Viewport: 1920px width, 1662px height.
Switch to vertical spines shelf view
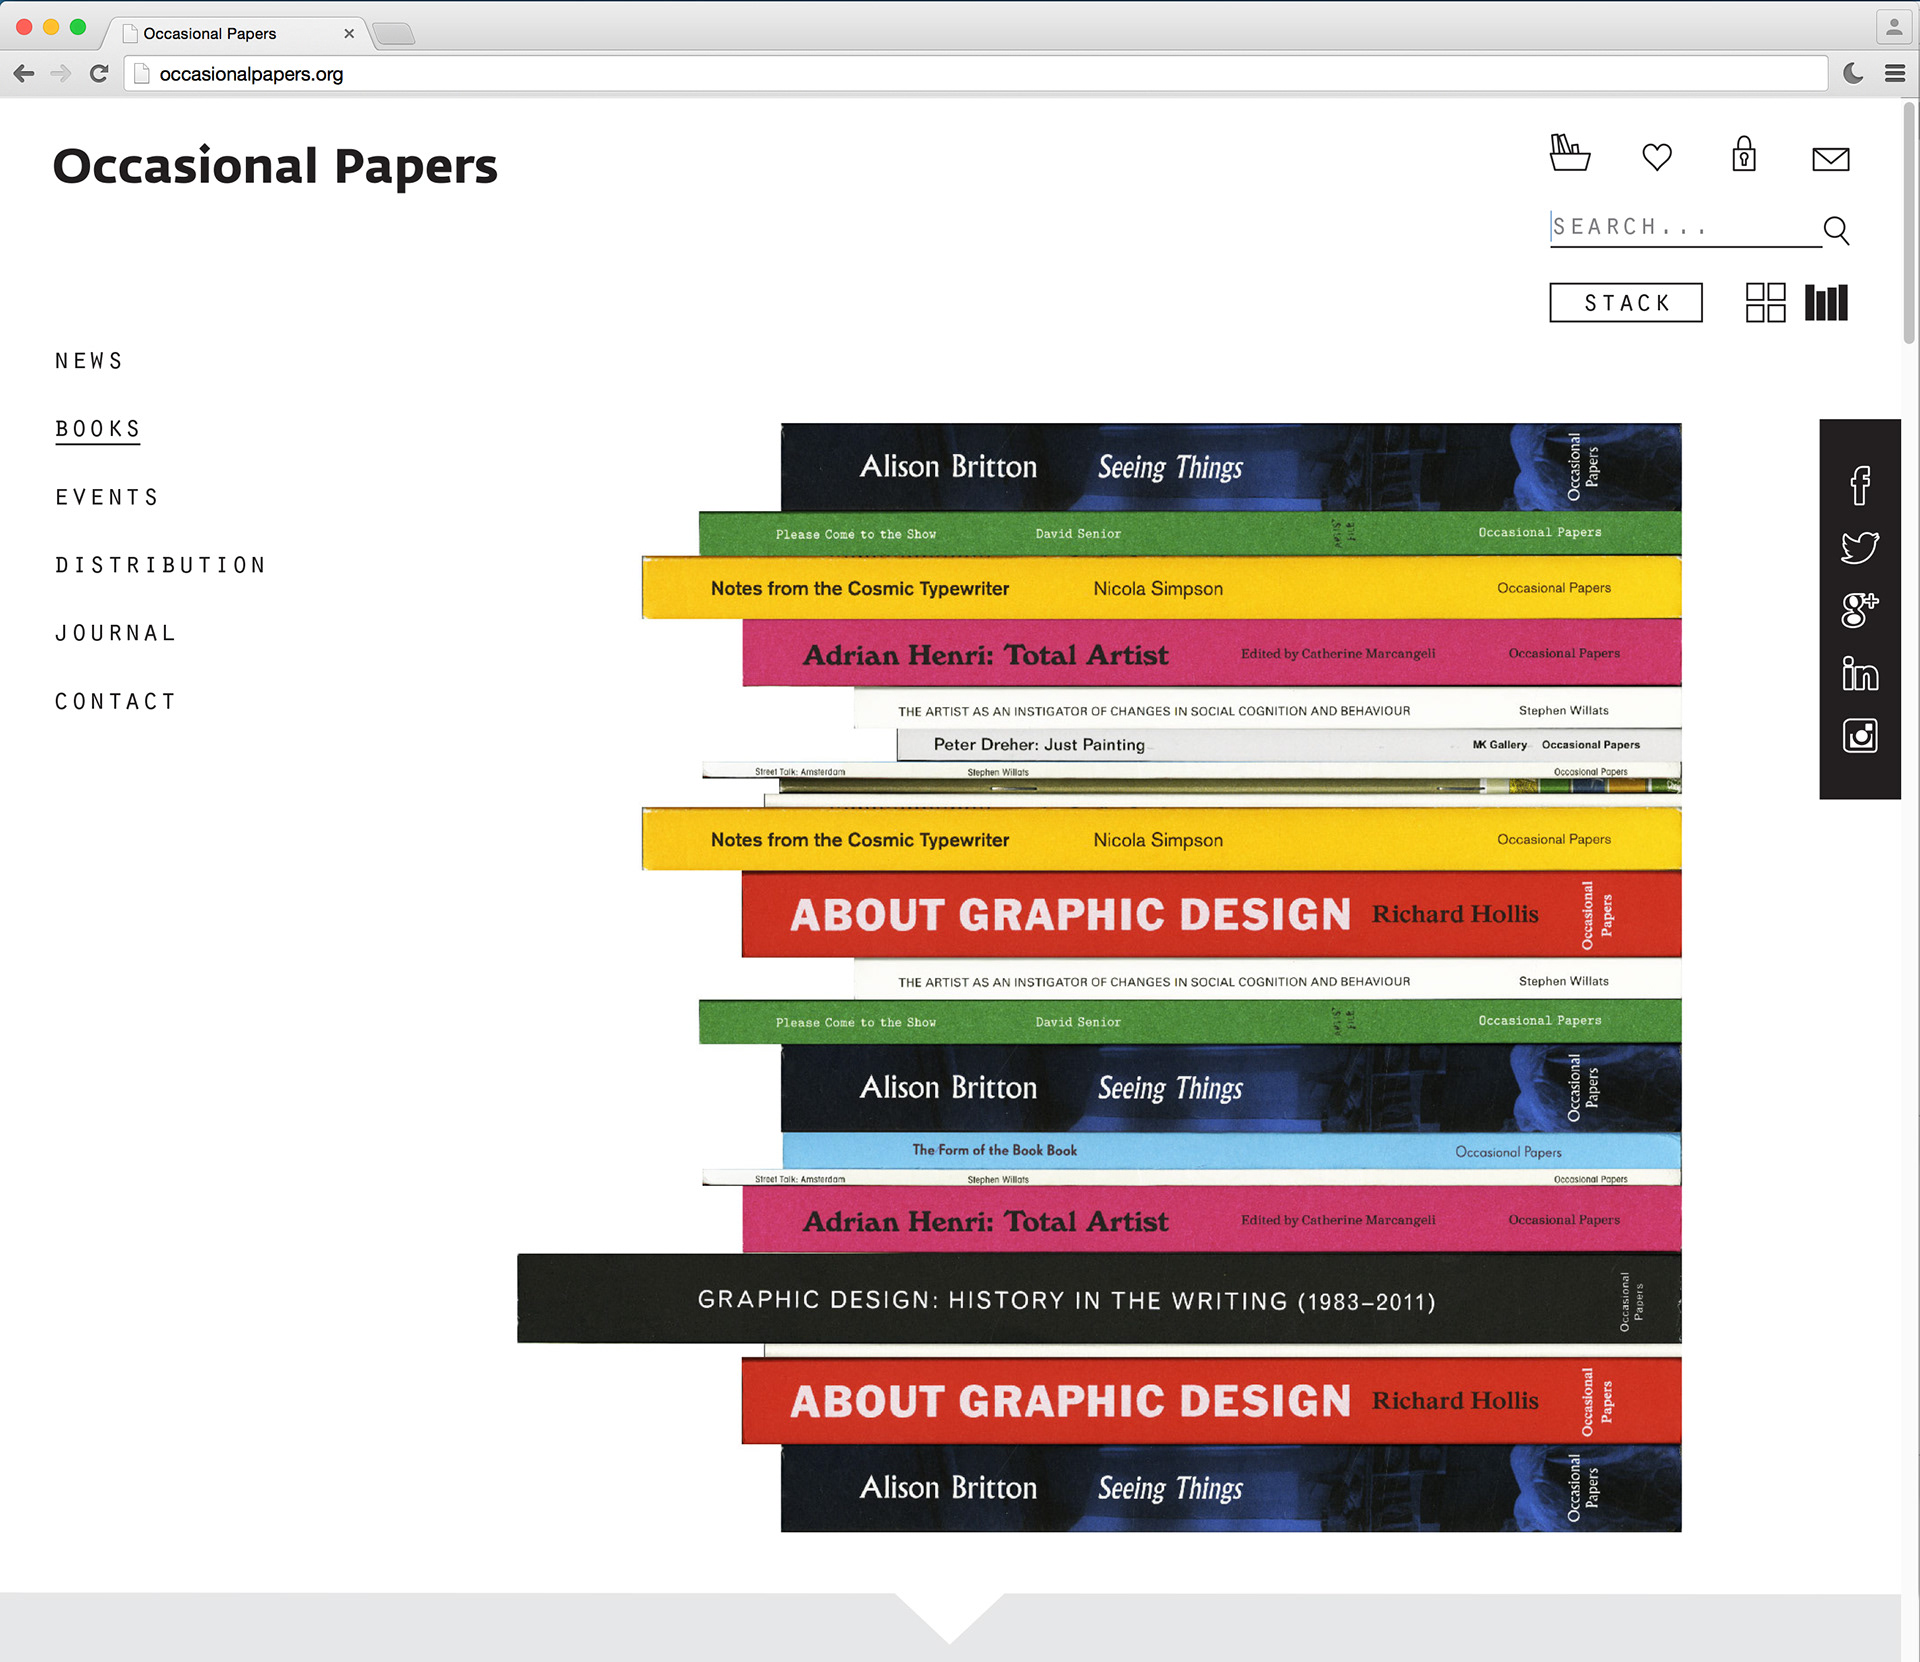pos(1826,302)
